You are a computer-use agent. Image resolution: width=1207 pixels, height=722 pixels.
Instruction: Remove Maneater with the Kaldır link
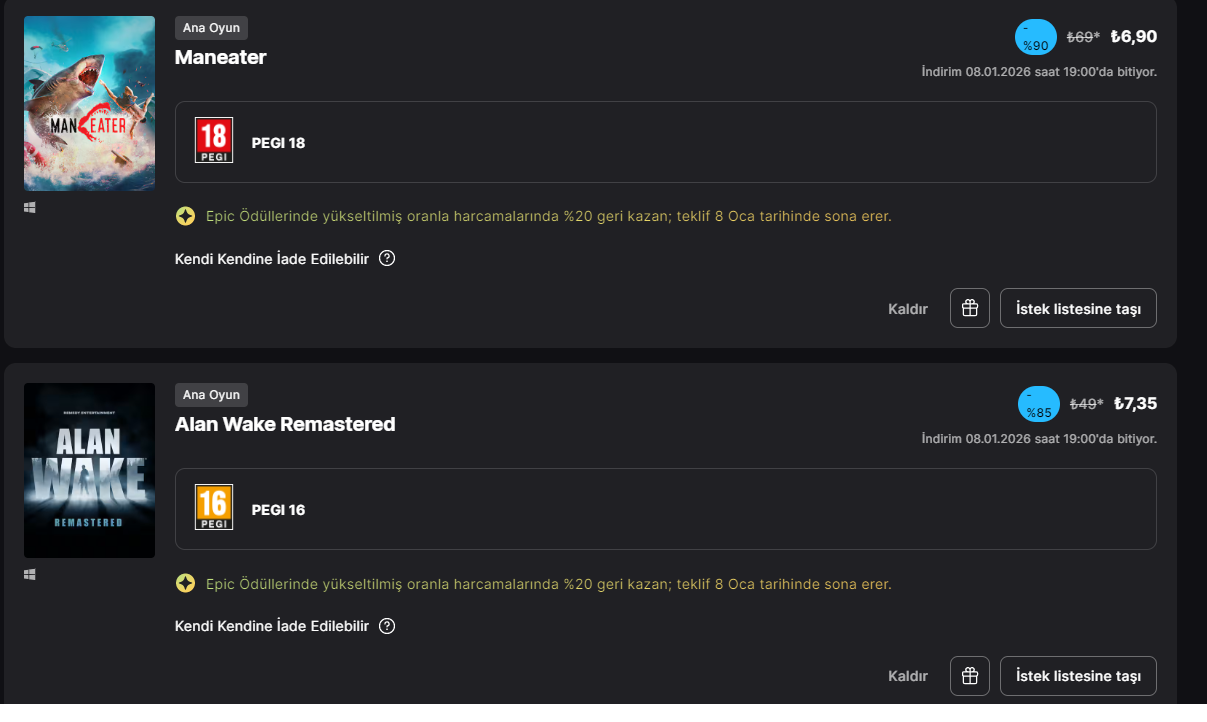click(908, 309)
